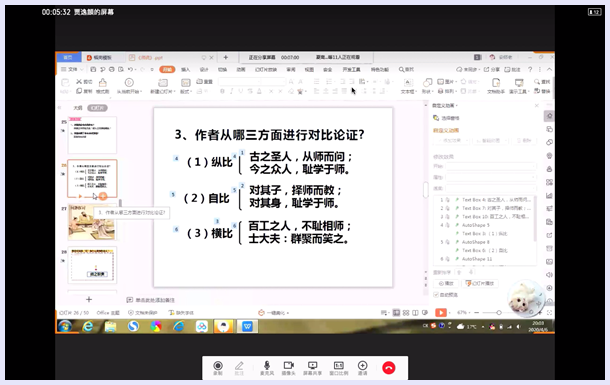Toggle bold formatting

(x=222, y=91)
